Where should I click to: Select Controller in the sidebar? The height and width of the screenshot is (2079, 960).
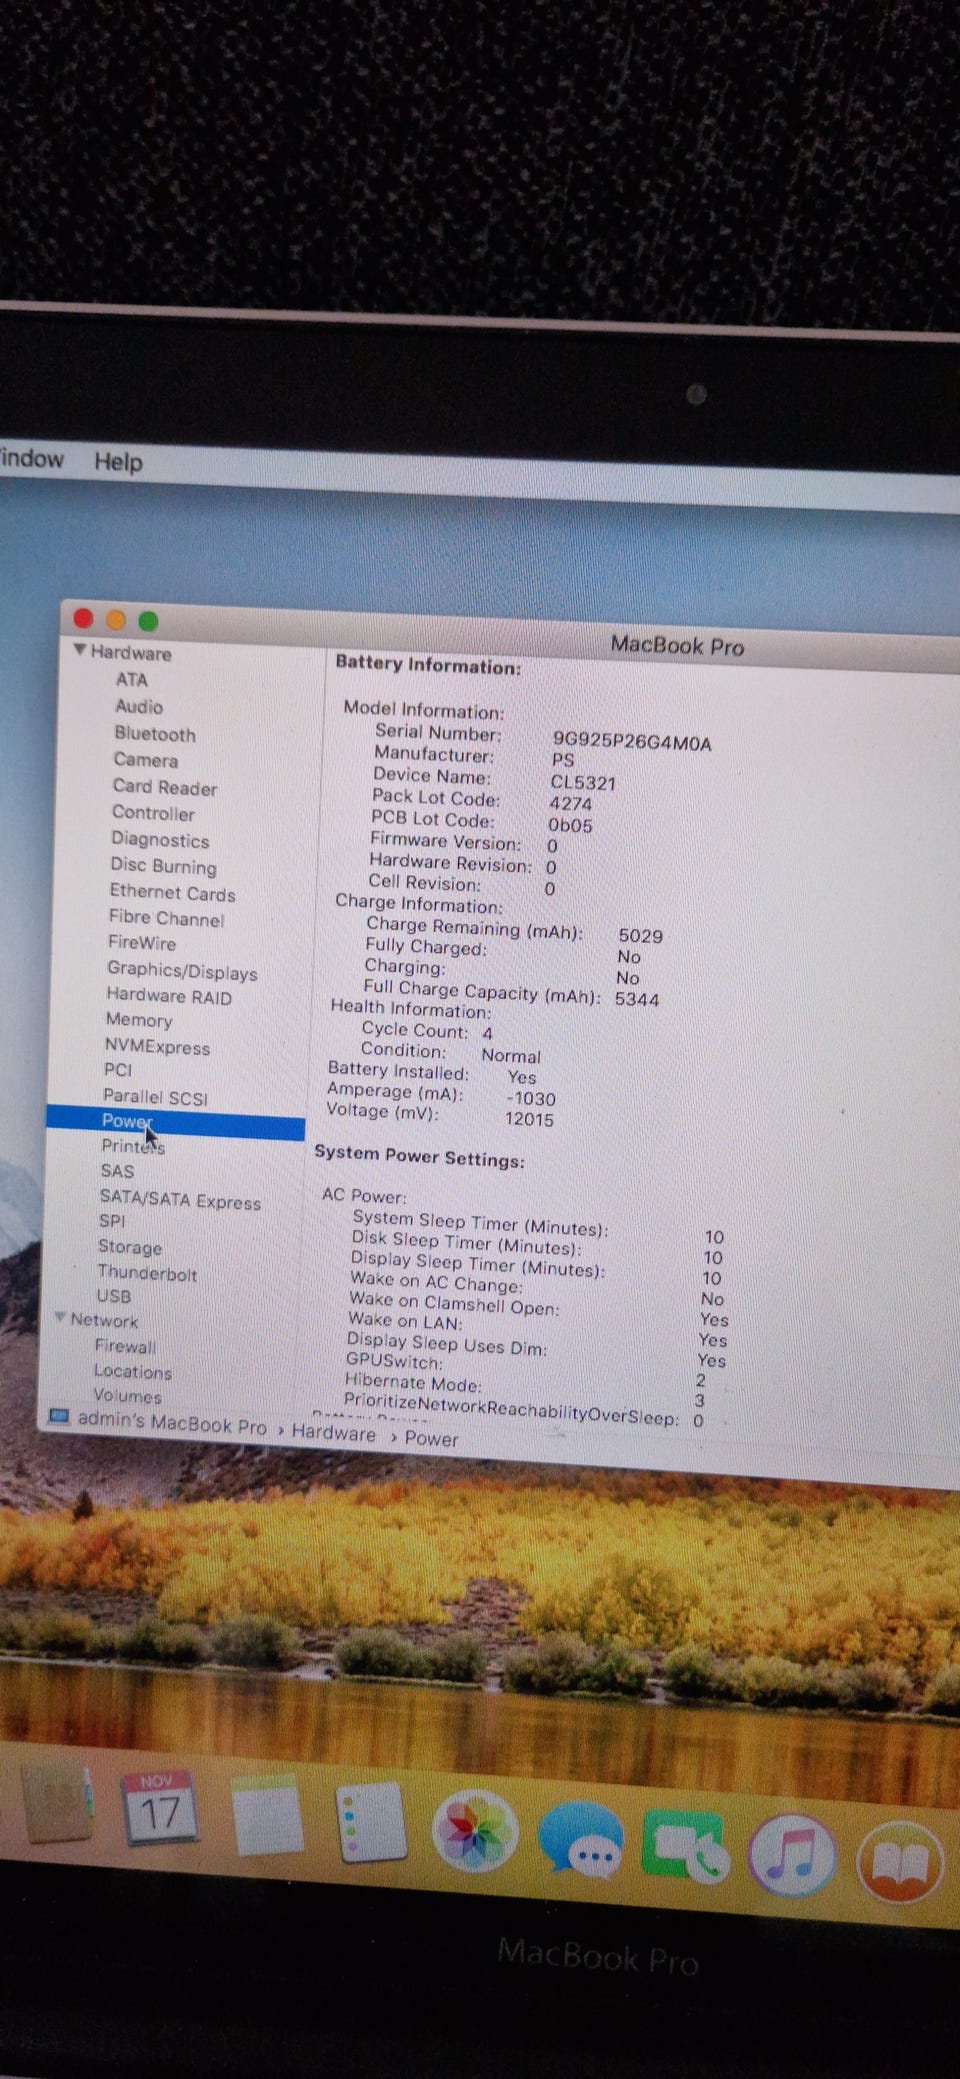point(153,813)
